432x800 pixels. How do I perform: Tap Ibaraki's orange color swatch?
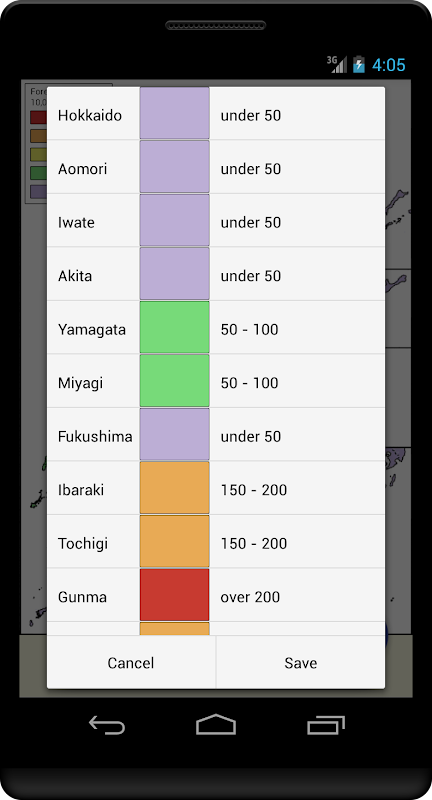(x=174, y=488)
